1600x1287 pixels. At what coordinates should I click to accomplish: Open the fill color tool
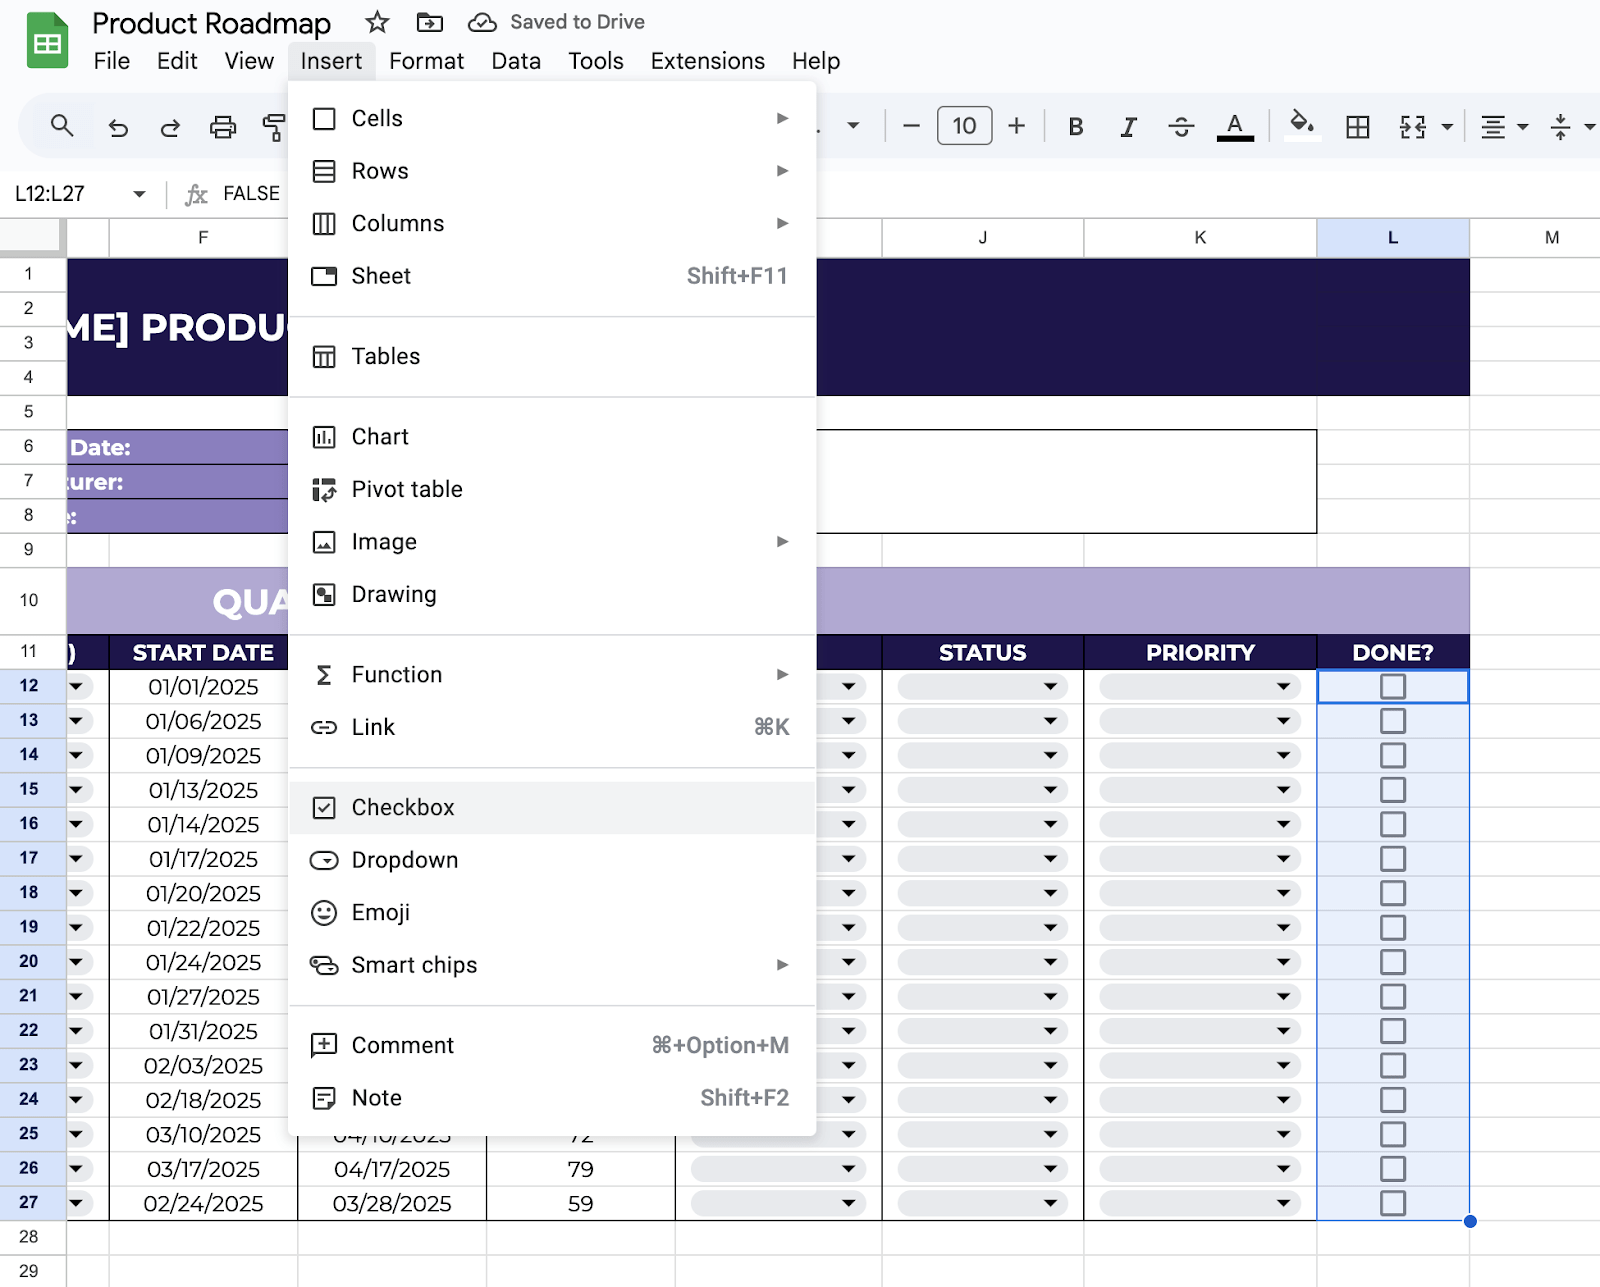coord(1301,126)
